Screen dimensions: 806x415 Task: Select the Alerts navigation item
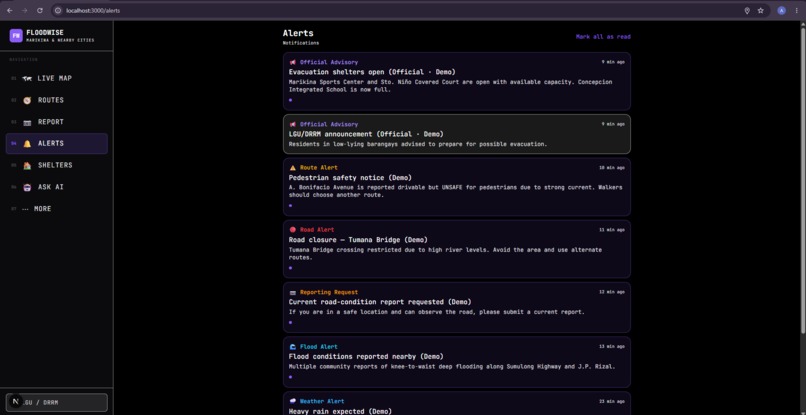point(57,143)
